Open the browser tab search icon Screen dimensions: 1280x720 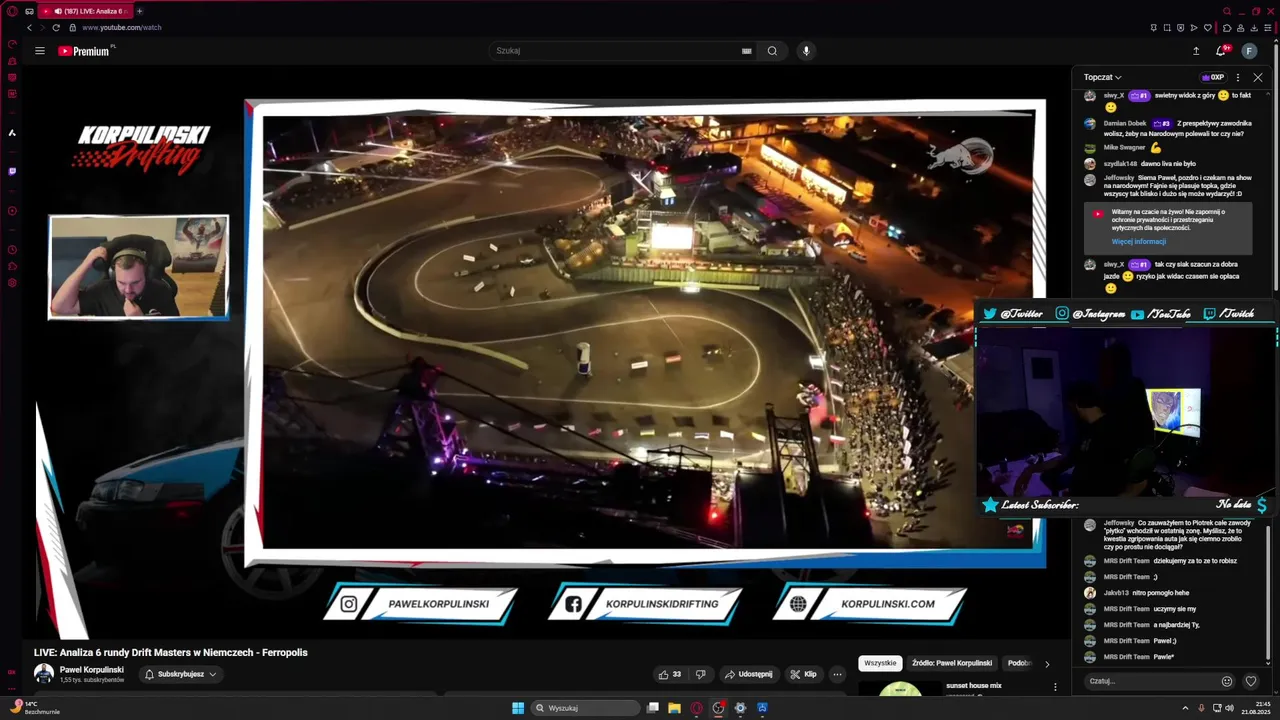1227,11
